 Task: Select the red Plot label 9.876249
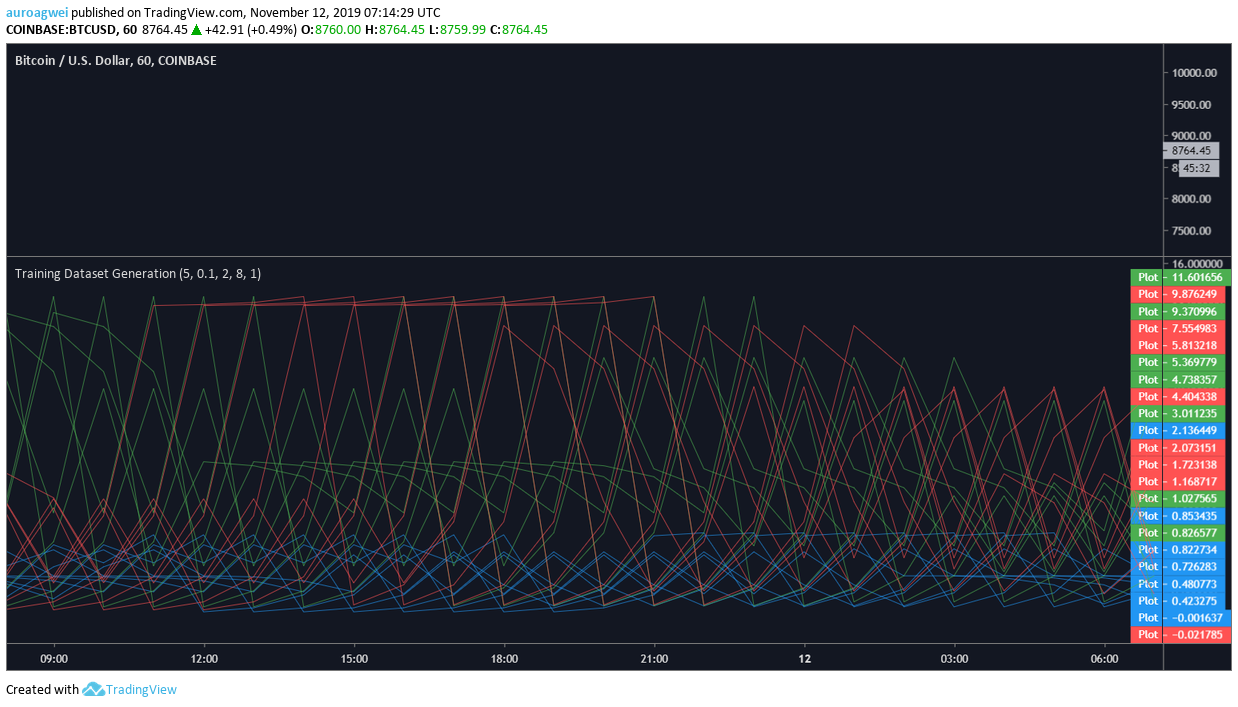[1177, 294]
